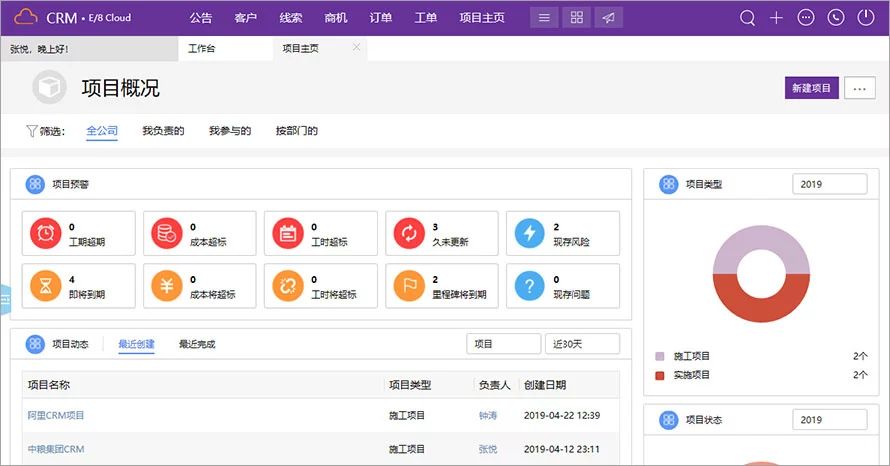Click the red 实施项目 legend swatch

(659, 375)
